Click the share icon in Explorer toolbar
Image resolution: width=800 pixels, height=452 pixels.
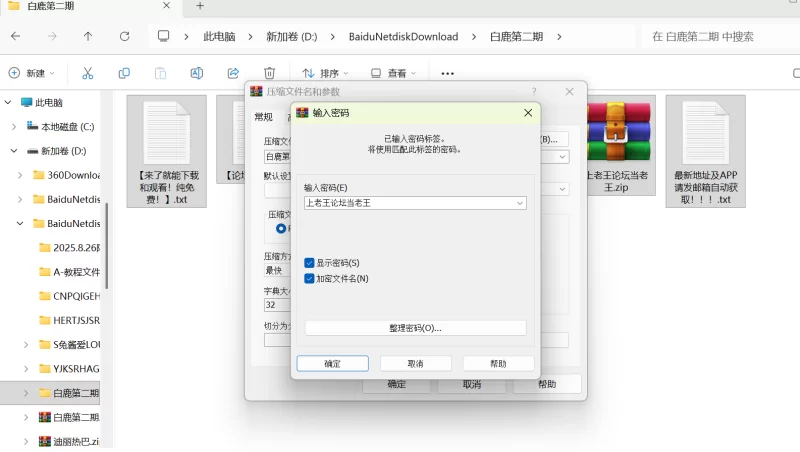pos(233,73)
